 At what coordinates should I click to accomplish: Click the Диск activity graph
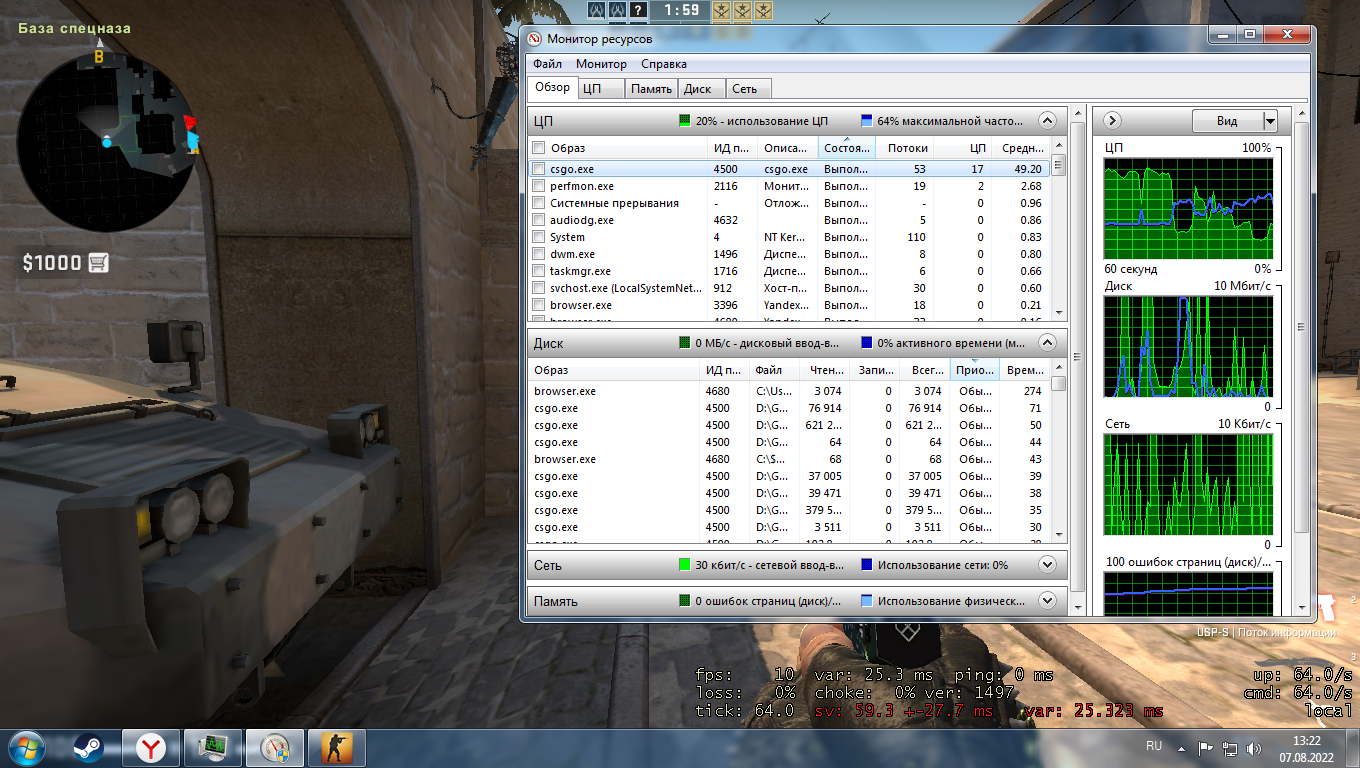click(x=1188, y=347)
